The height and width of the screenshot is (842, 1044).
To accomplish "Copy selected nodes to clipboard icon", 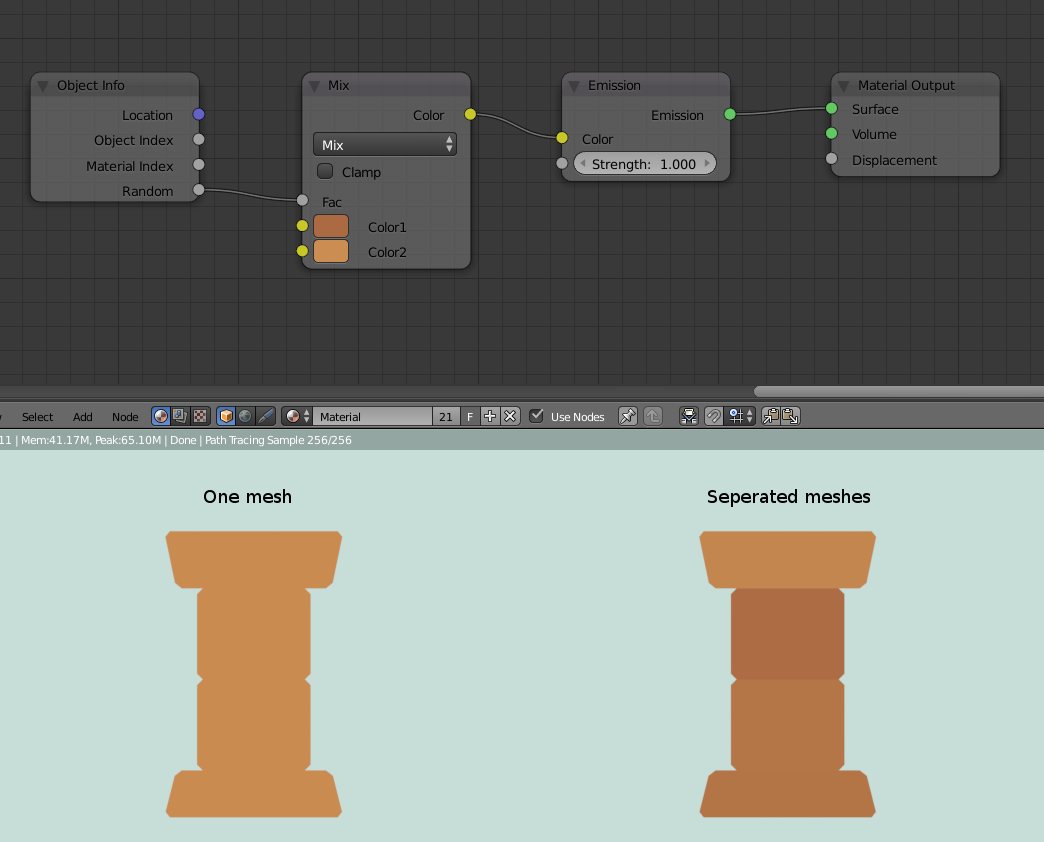I will [771, 417].
